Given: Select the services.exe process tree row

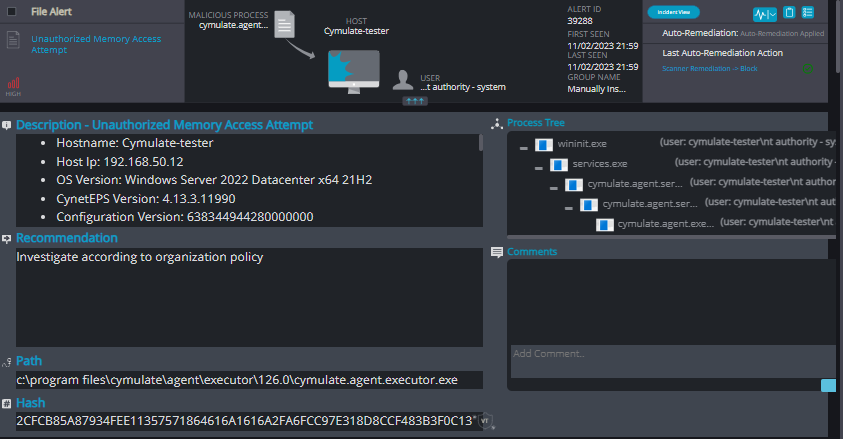Looking at the screenshot, I should click(x=599, y=164).
